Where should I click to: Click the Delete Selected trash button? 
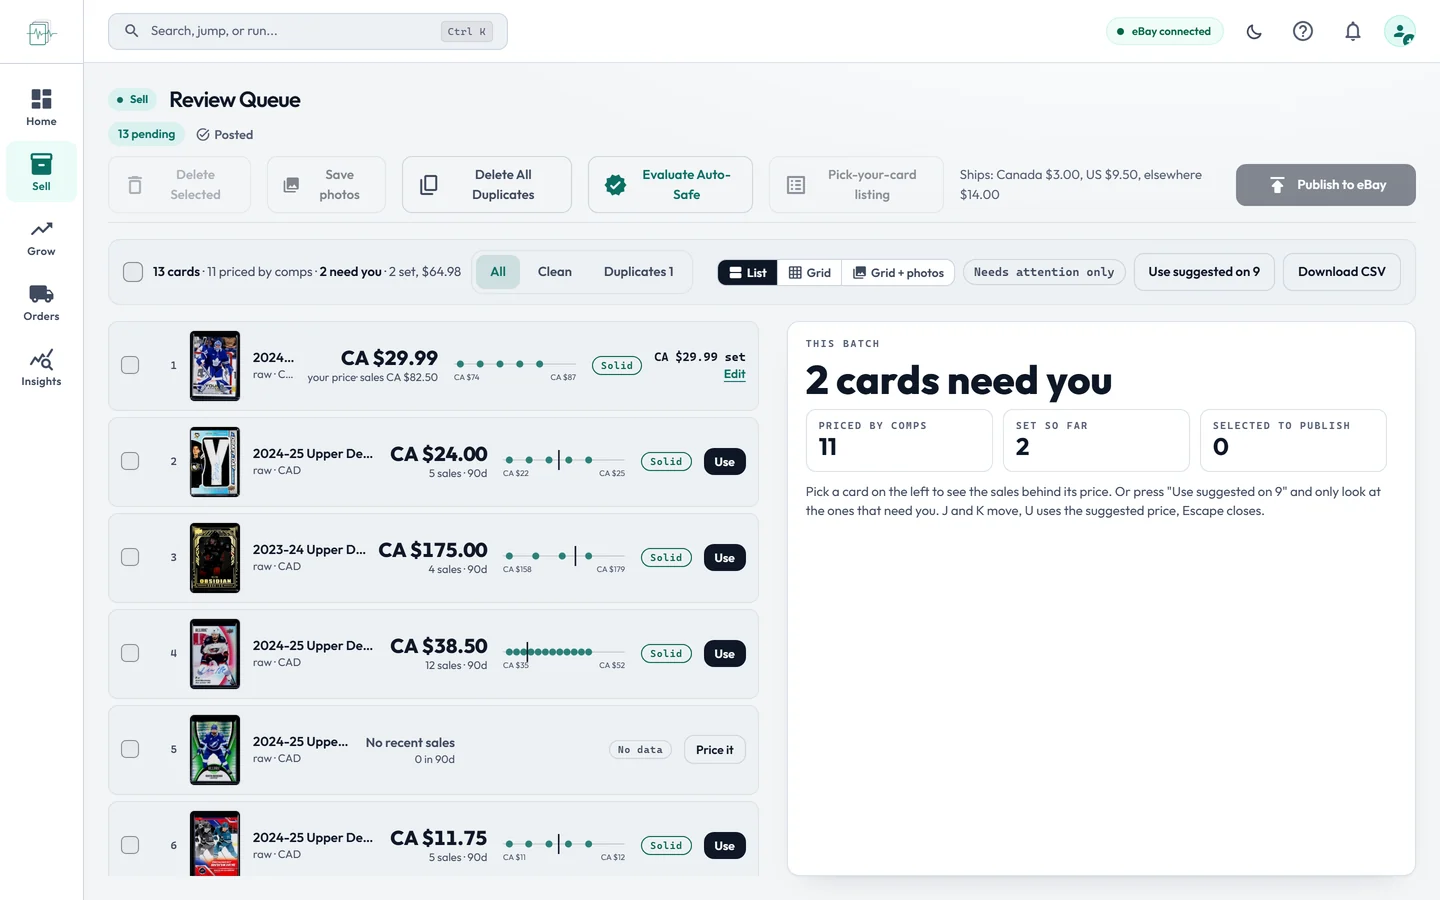179,185
